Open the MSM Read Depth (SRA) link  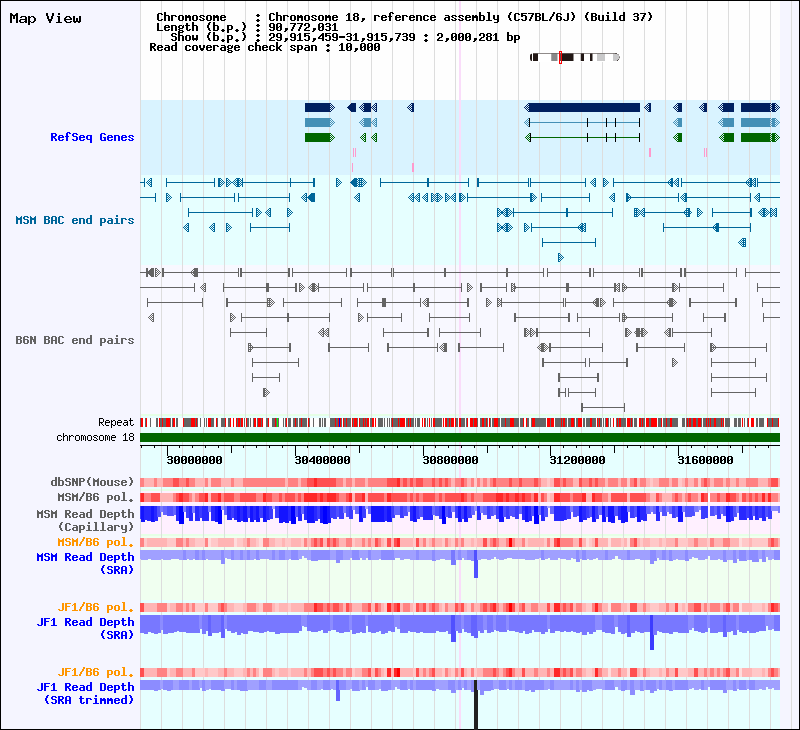pyautogui.click(x=85, y=563)
